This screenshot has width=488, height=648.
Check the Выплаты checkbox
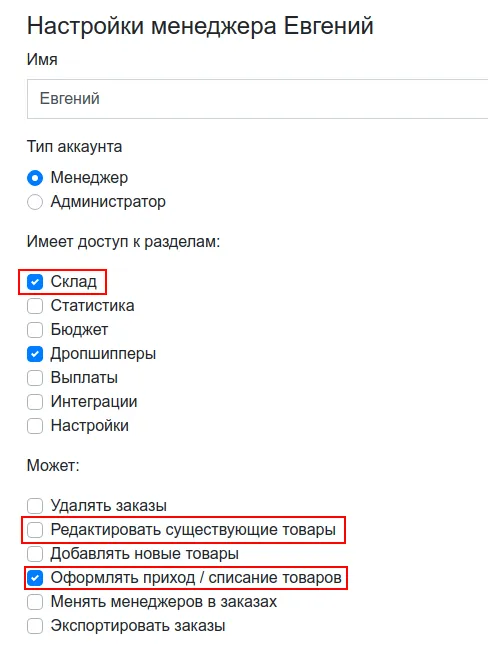click(x=35, y=378)
